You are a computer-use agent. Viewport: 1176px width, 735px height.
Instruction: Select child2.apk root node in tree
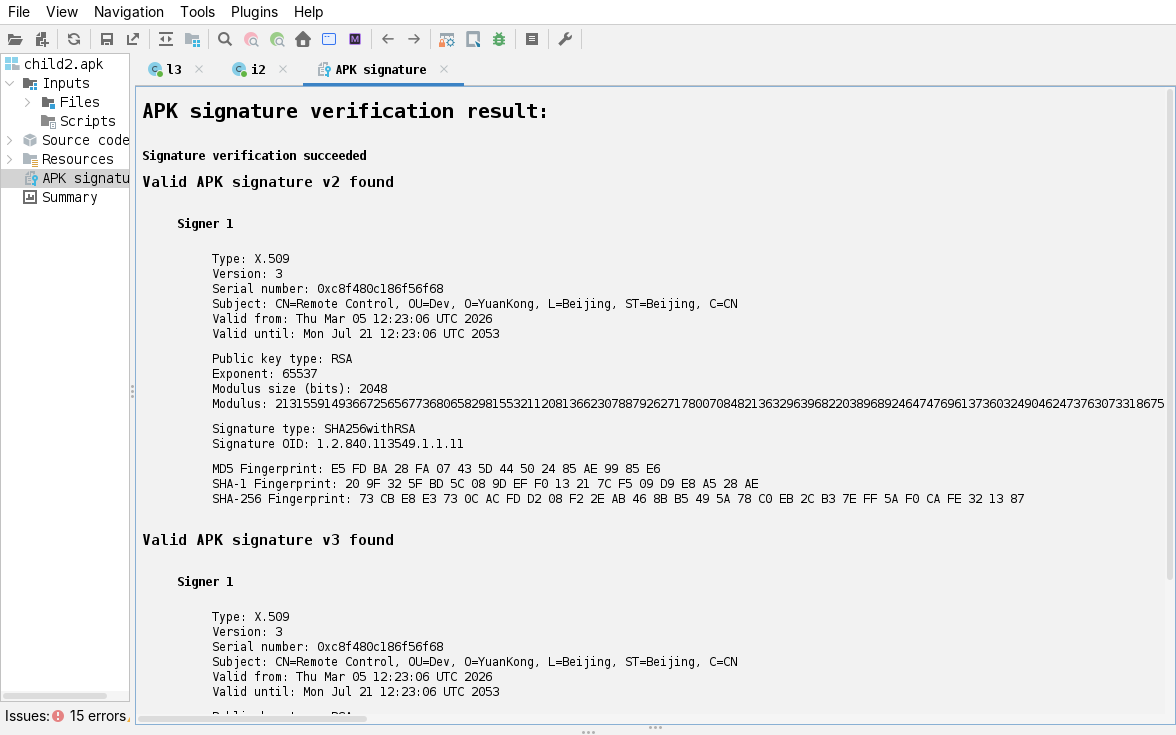[x=64, y=64]
